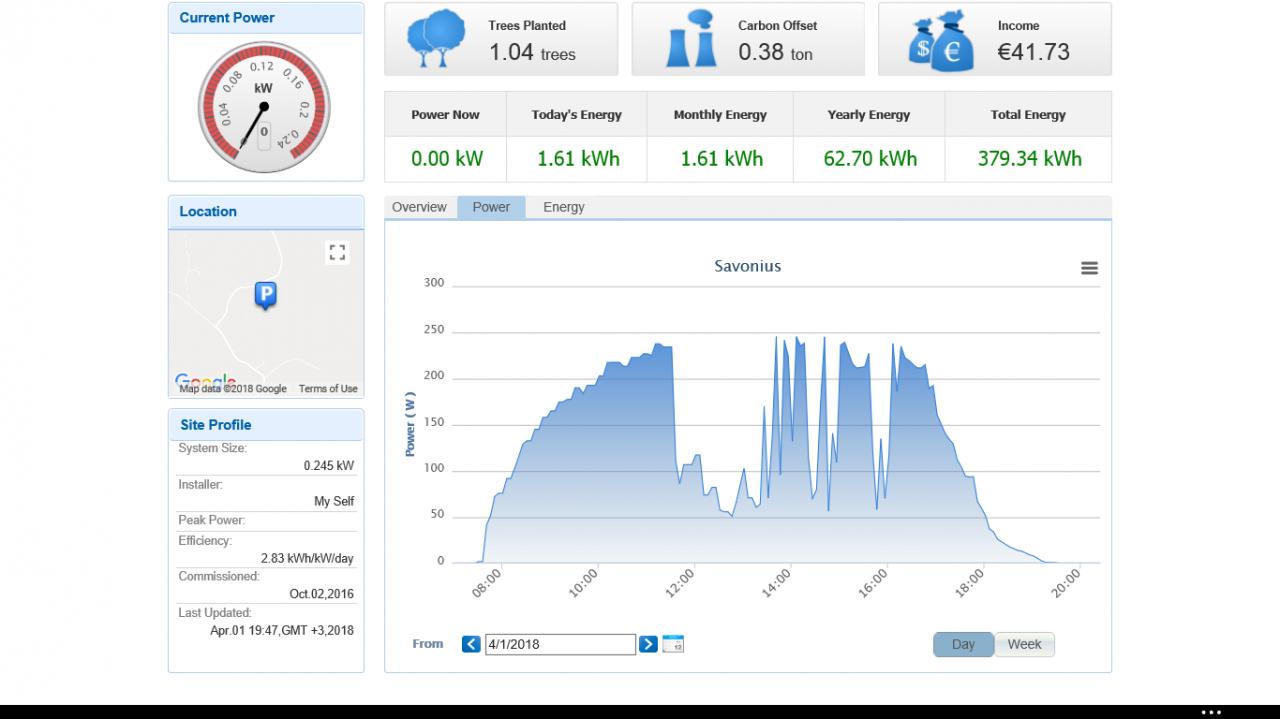Click the Location panel header
This screenshot has width=1280, height=719.
coord(266,212)
